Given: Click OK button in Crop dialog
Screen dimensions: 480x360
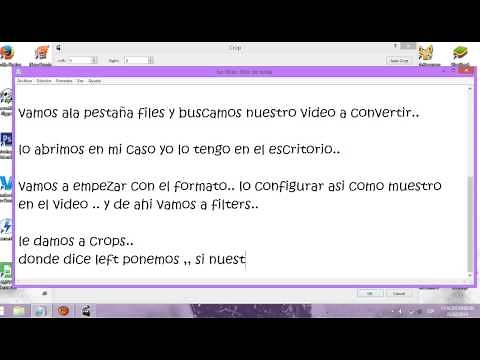Looking at the screenshot, I should tap(370, 293).
